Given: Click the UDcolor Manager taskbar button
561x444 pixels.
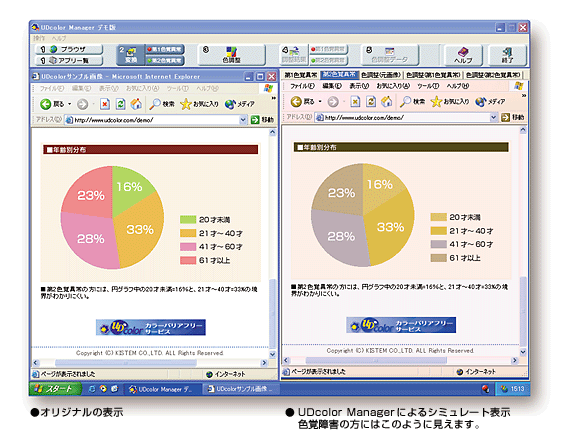Looking at the screenshot, I should point(163,389).
